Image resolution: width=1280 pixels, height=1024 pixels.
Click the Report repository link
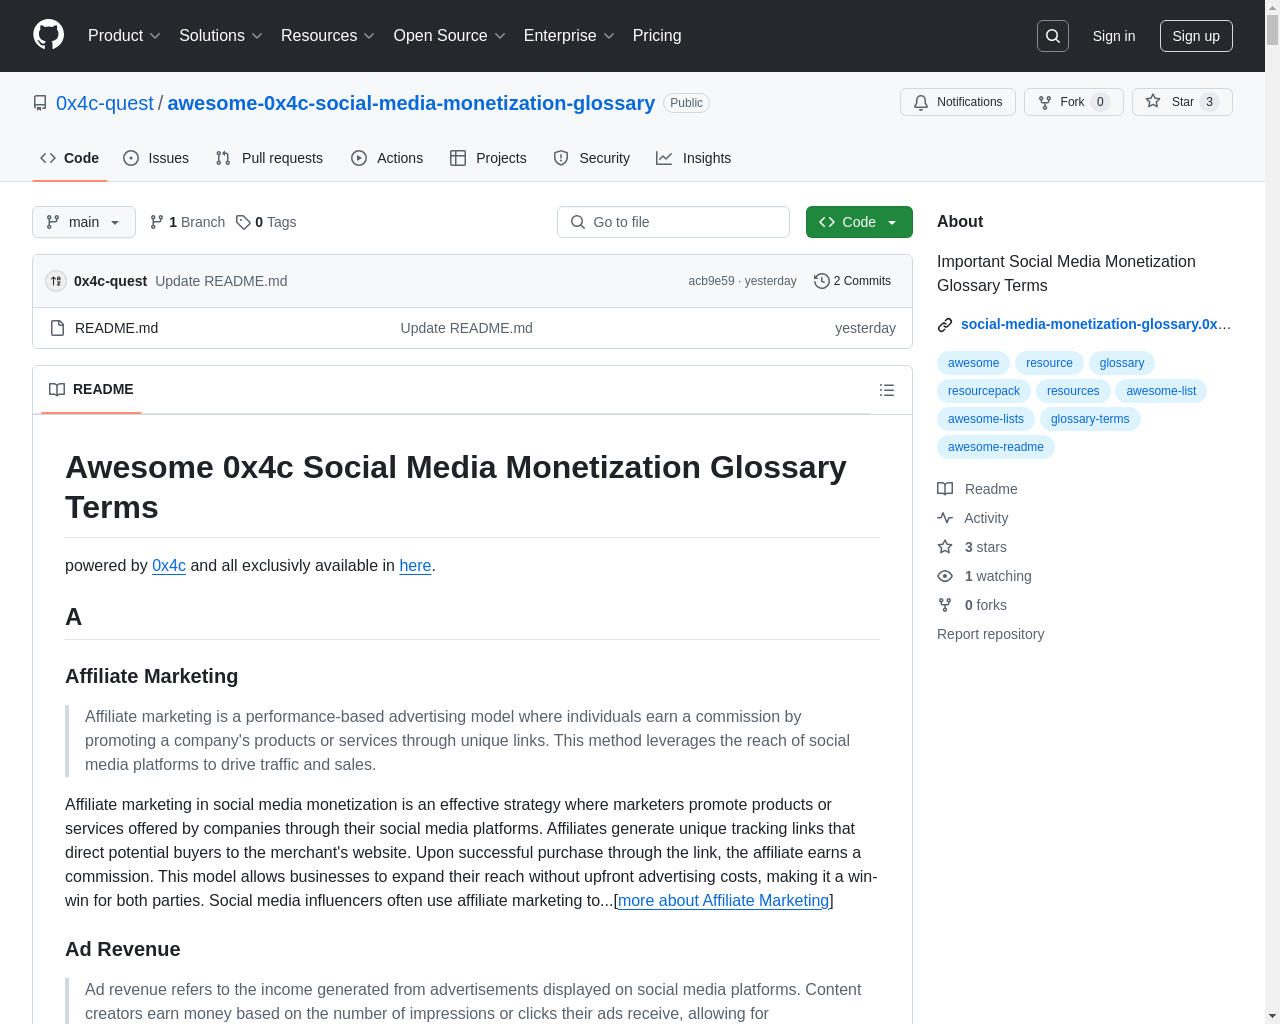pos(990,634)
